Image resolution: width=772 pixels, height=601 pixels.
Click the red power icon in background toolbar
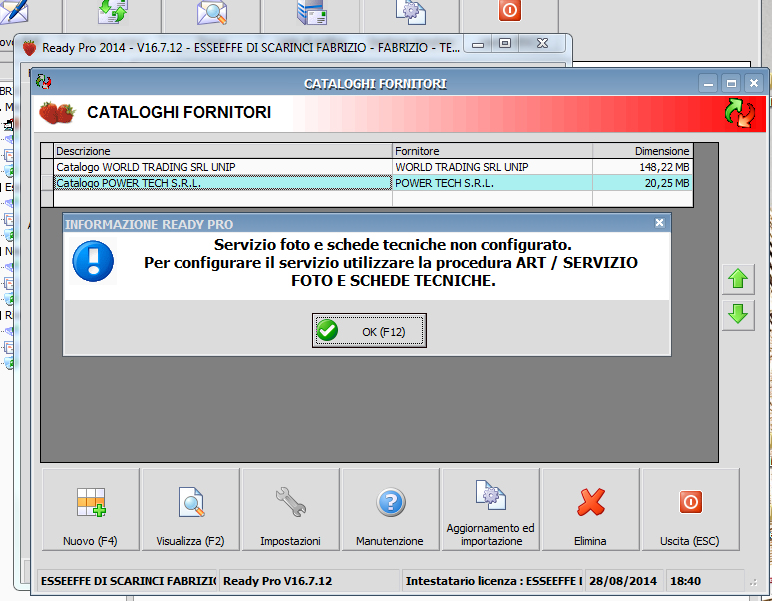tap(510, 10)
